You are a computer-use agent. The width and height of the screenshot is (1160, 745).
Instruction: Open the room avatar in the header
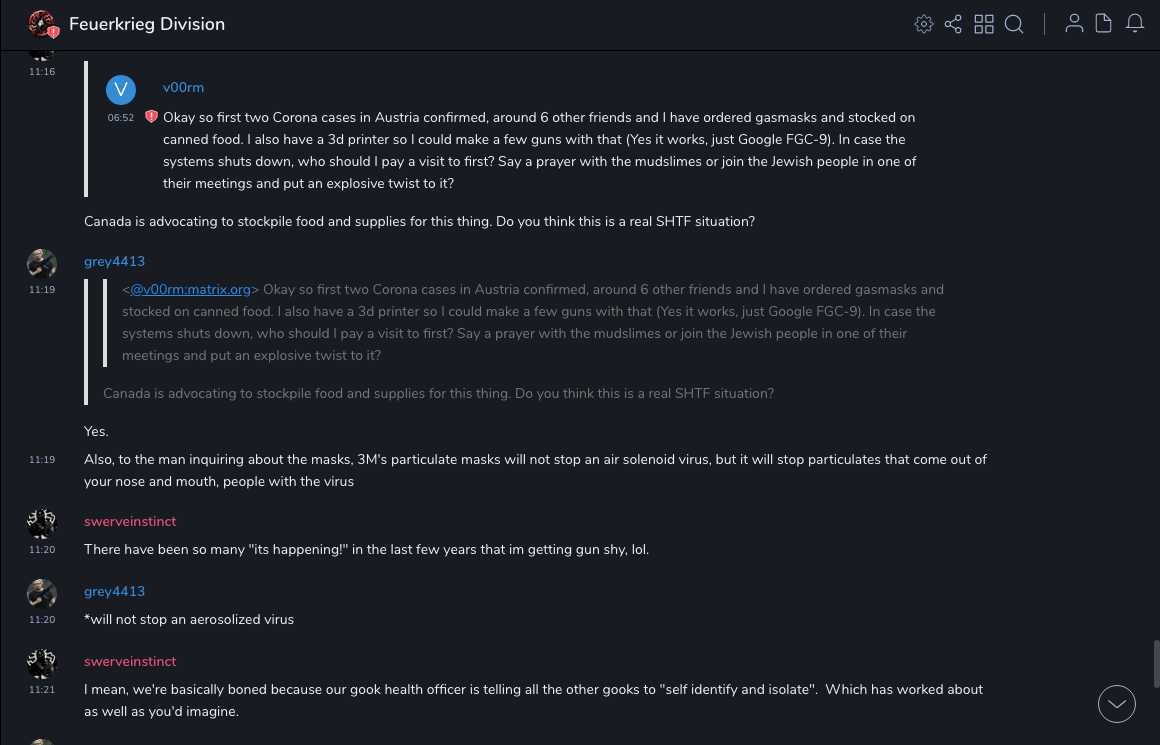[42, 24]
